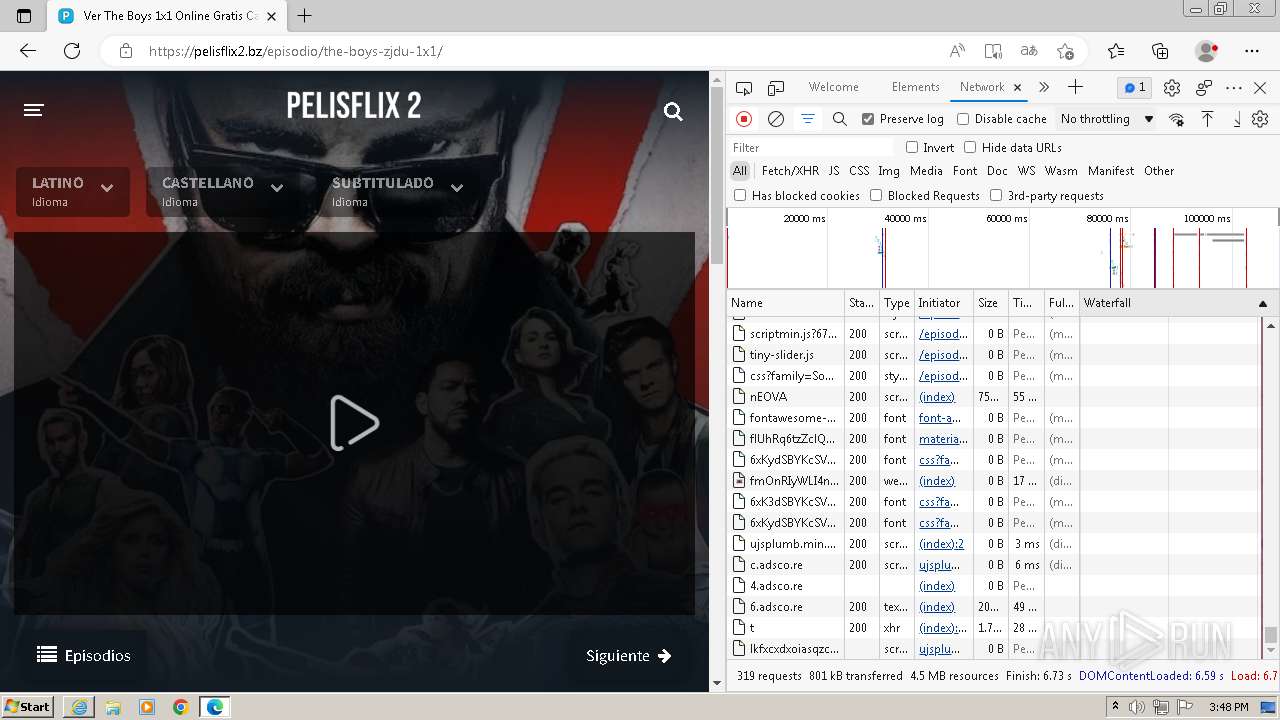Image resolution: width=1280 pixels, height=720 pixels.
Task: Expand the LATINO language dropdown
Action: pos(72,191)
